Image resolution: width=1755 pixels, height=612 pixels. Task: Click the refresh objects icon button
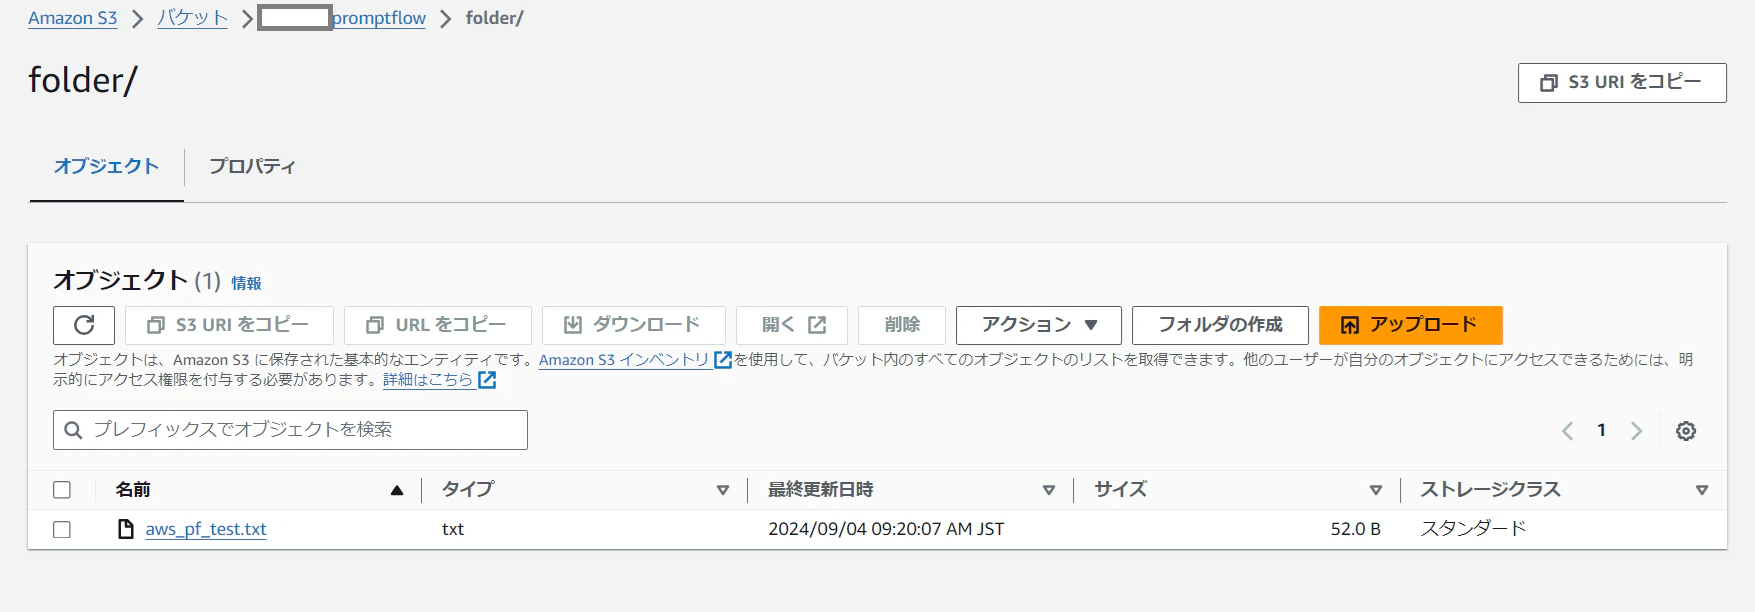point(84,325)
